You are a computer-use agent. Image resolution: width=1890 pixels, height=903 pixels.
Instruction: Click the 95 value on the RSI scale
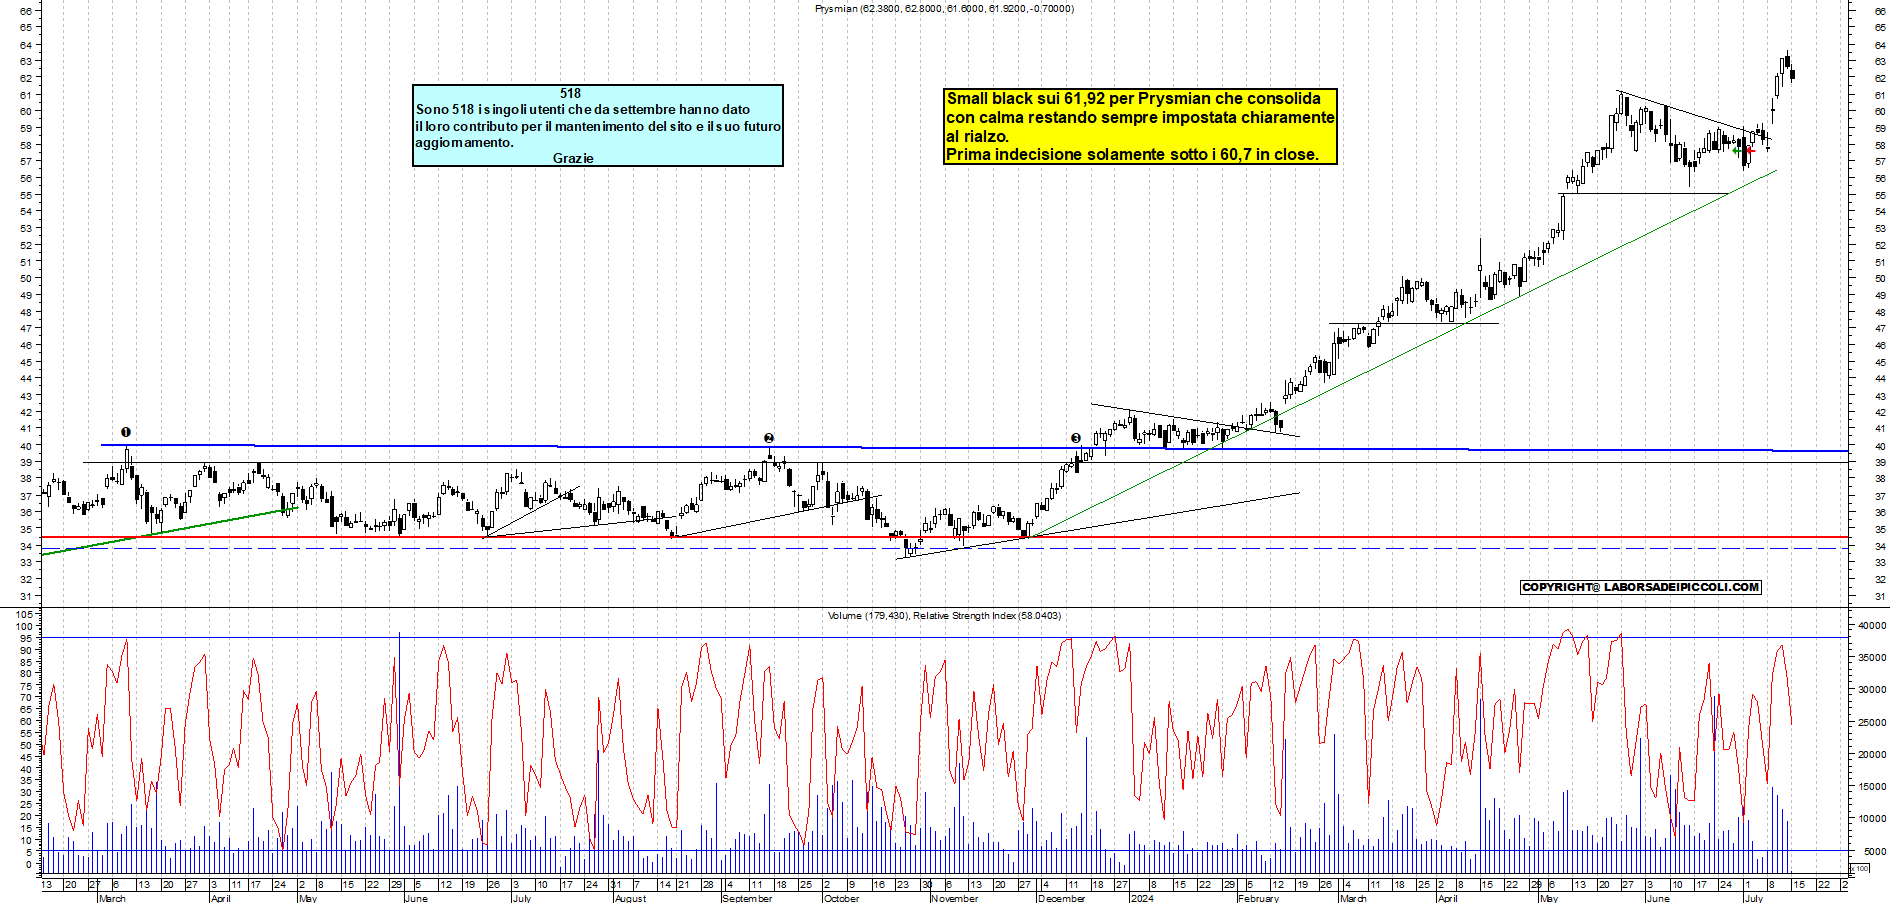27,638
